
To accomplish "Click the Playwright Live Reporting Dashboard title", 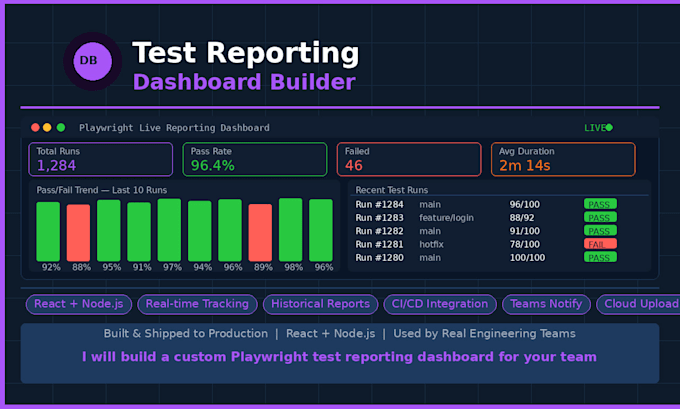I will pyautogui.click(x=174, y=128).
